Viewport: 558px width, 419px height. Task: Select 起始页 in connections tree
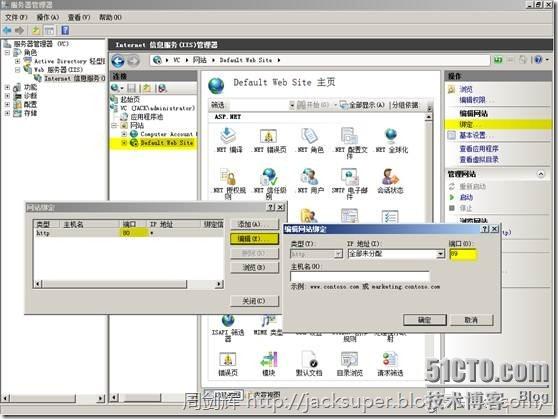coord(130,99)
